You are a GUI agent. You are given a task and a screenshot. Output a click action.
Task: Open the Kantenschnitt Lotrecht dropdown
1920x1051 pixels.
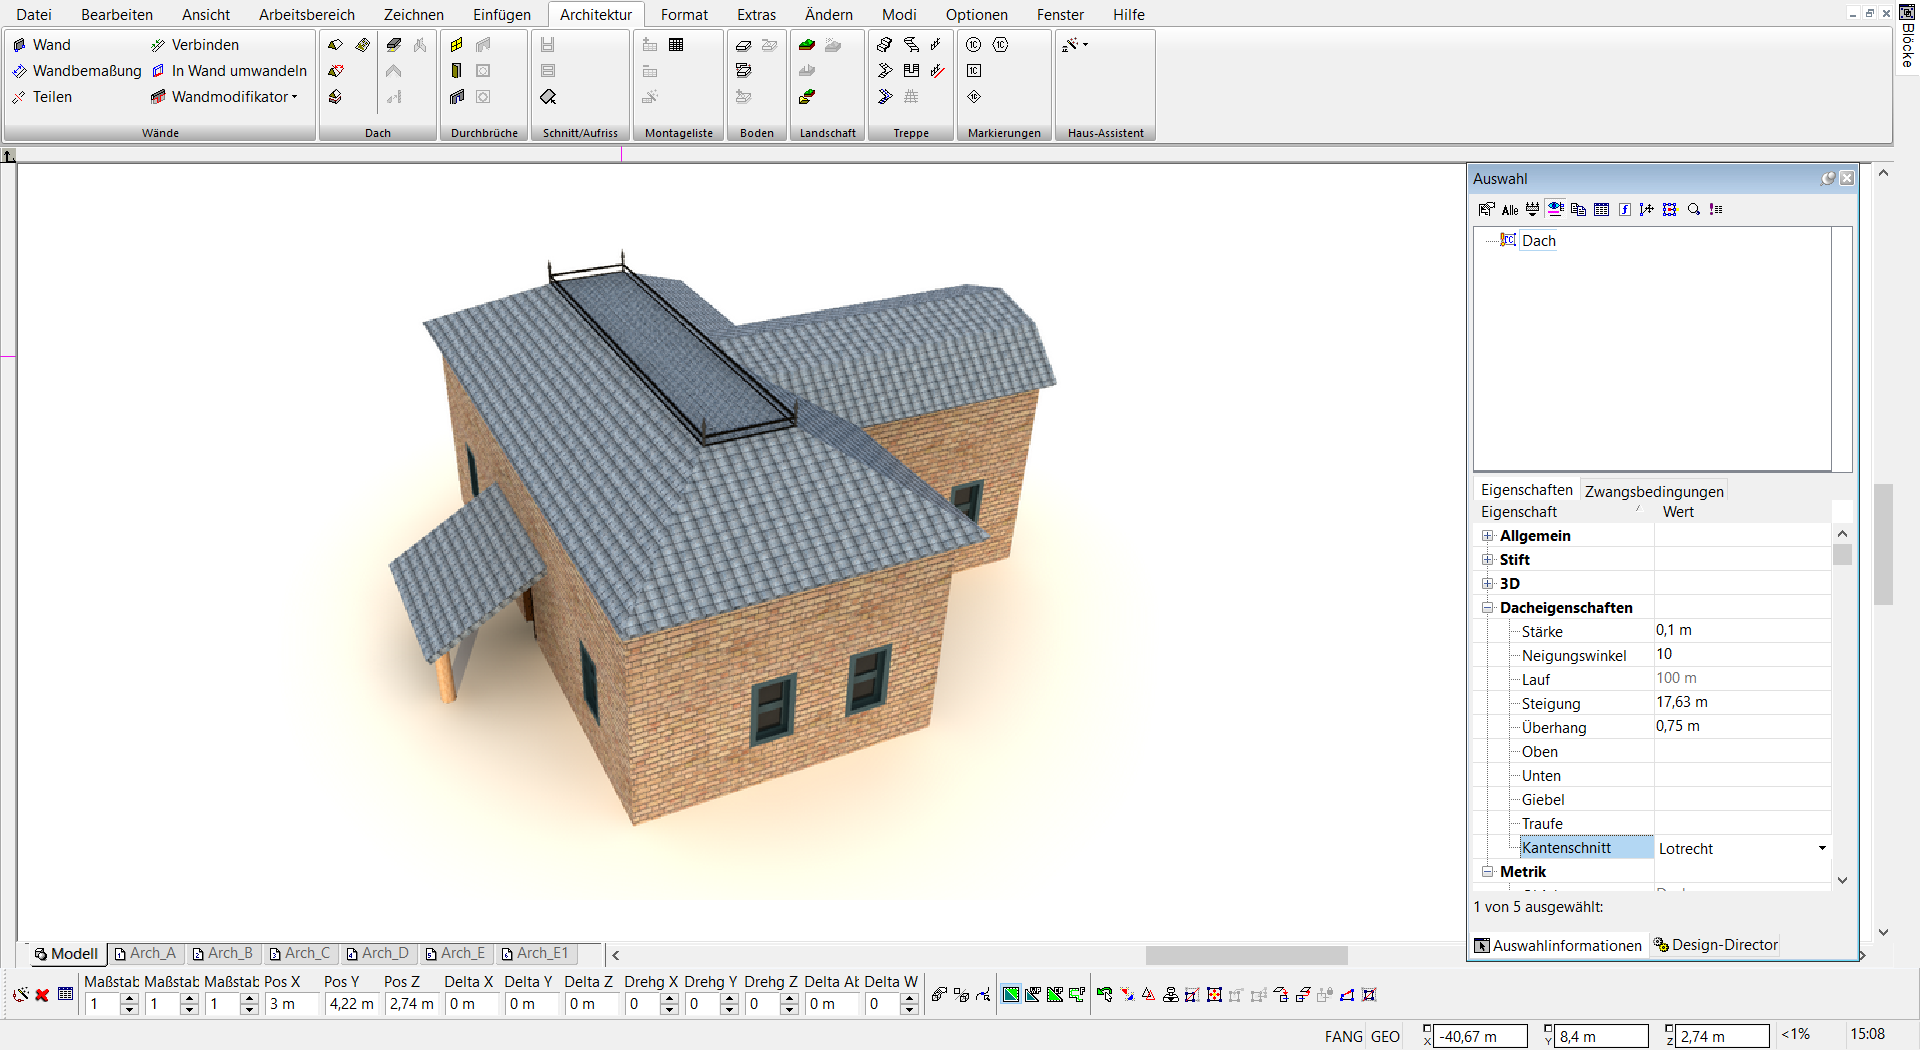click(1822, 848)
